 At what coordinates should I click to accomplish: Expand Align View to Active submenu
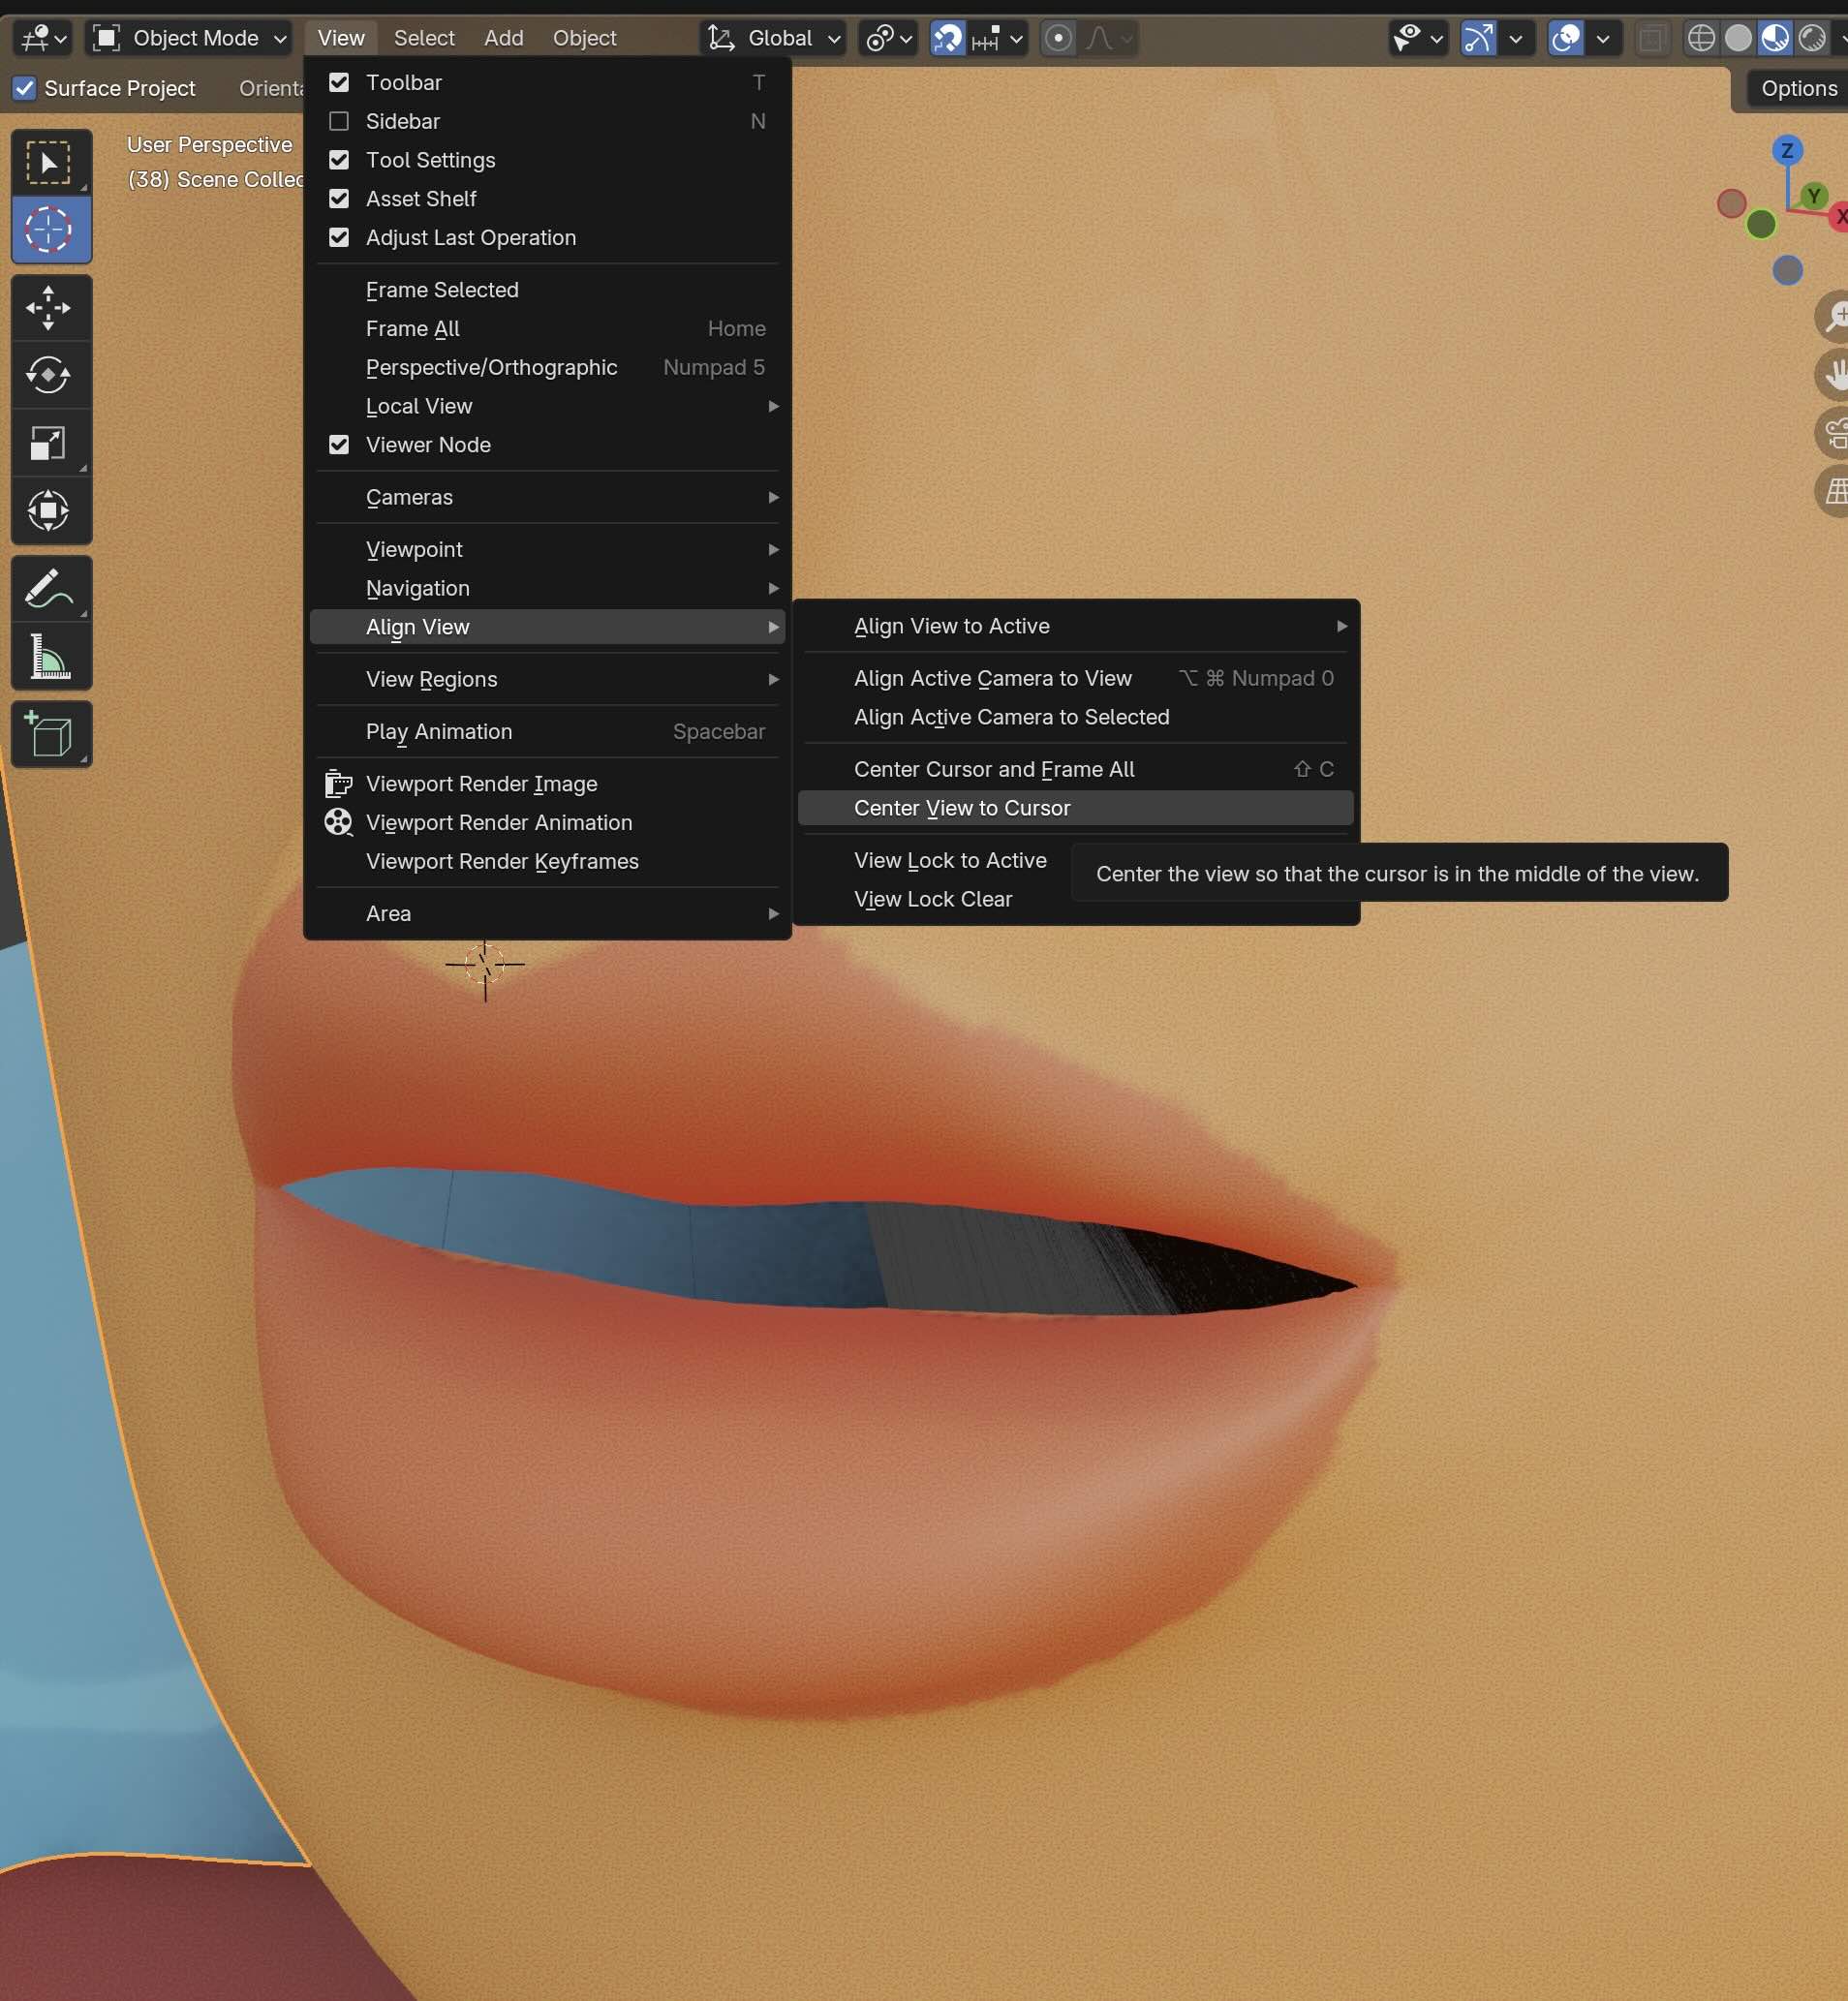coord(1075,626)
